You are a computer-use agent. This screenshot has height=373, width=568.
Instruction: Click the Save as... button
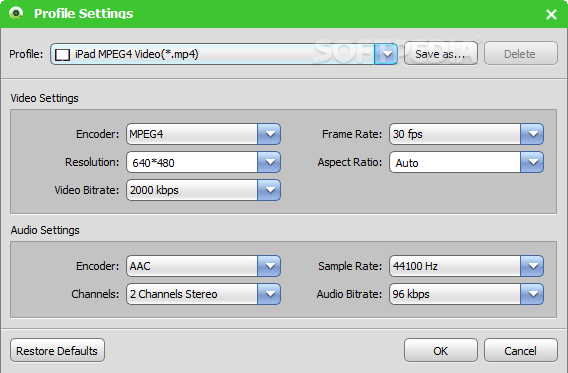coord(440,54)
